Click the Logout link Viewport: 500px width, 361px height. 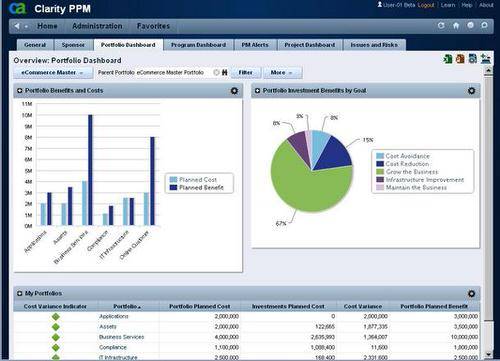pos(426,5)
